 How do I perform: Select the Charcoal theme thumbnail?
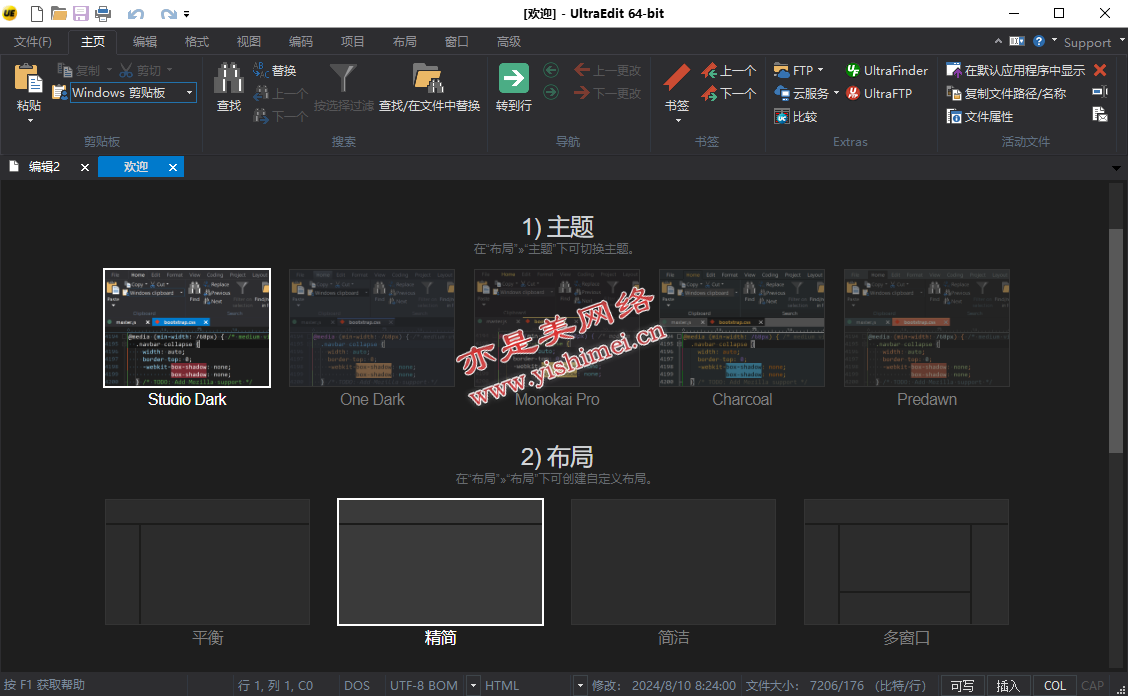[742, 328]
